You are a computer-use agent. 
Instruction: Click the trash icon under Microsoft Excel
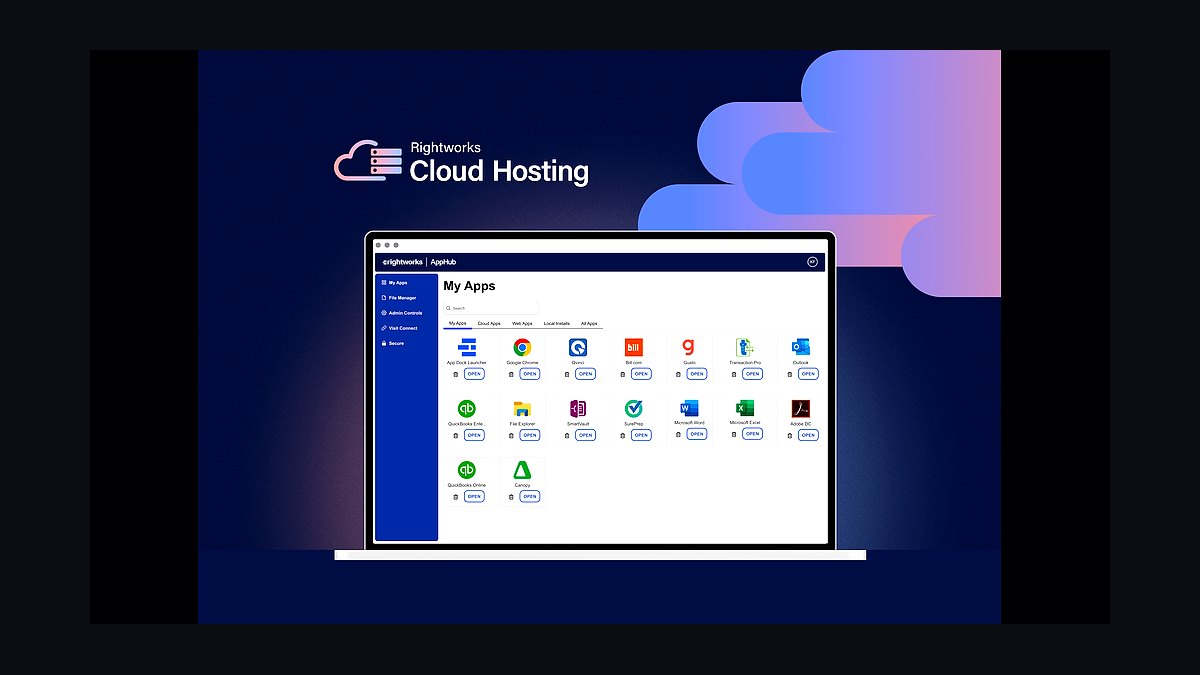[x=734, y=434]
